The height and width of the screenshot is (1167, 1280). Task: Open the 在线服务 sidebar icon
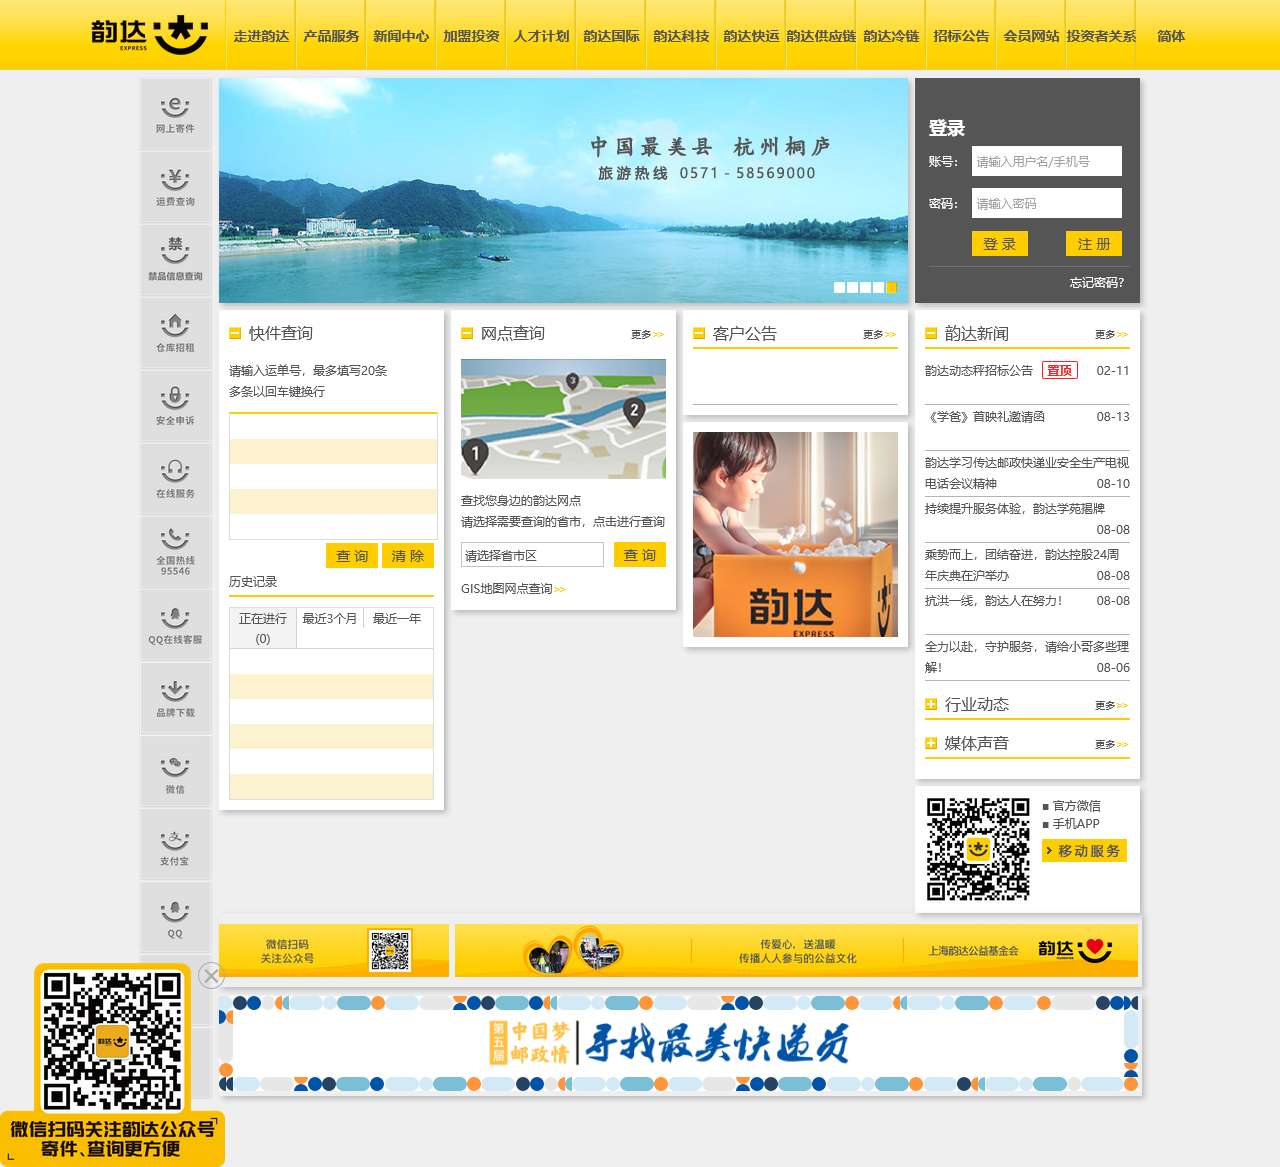click(x=175, y=479)
